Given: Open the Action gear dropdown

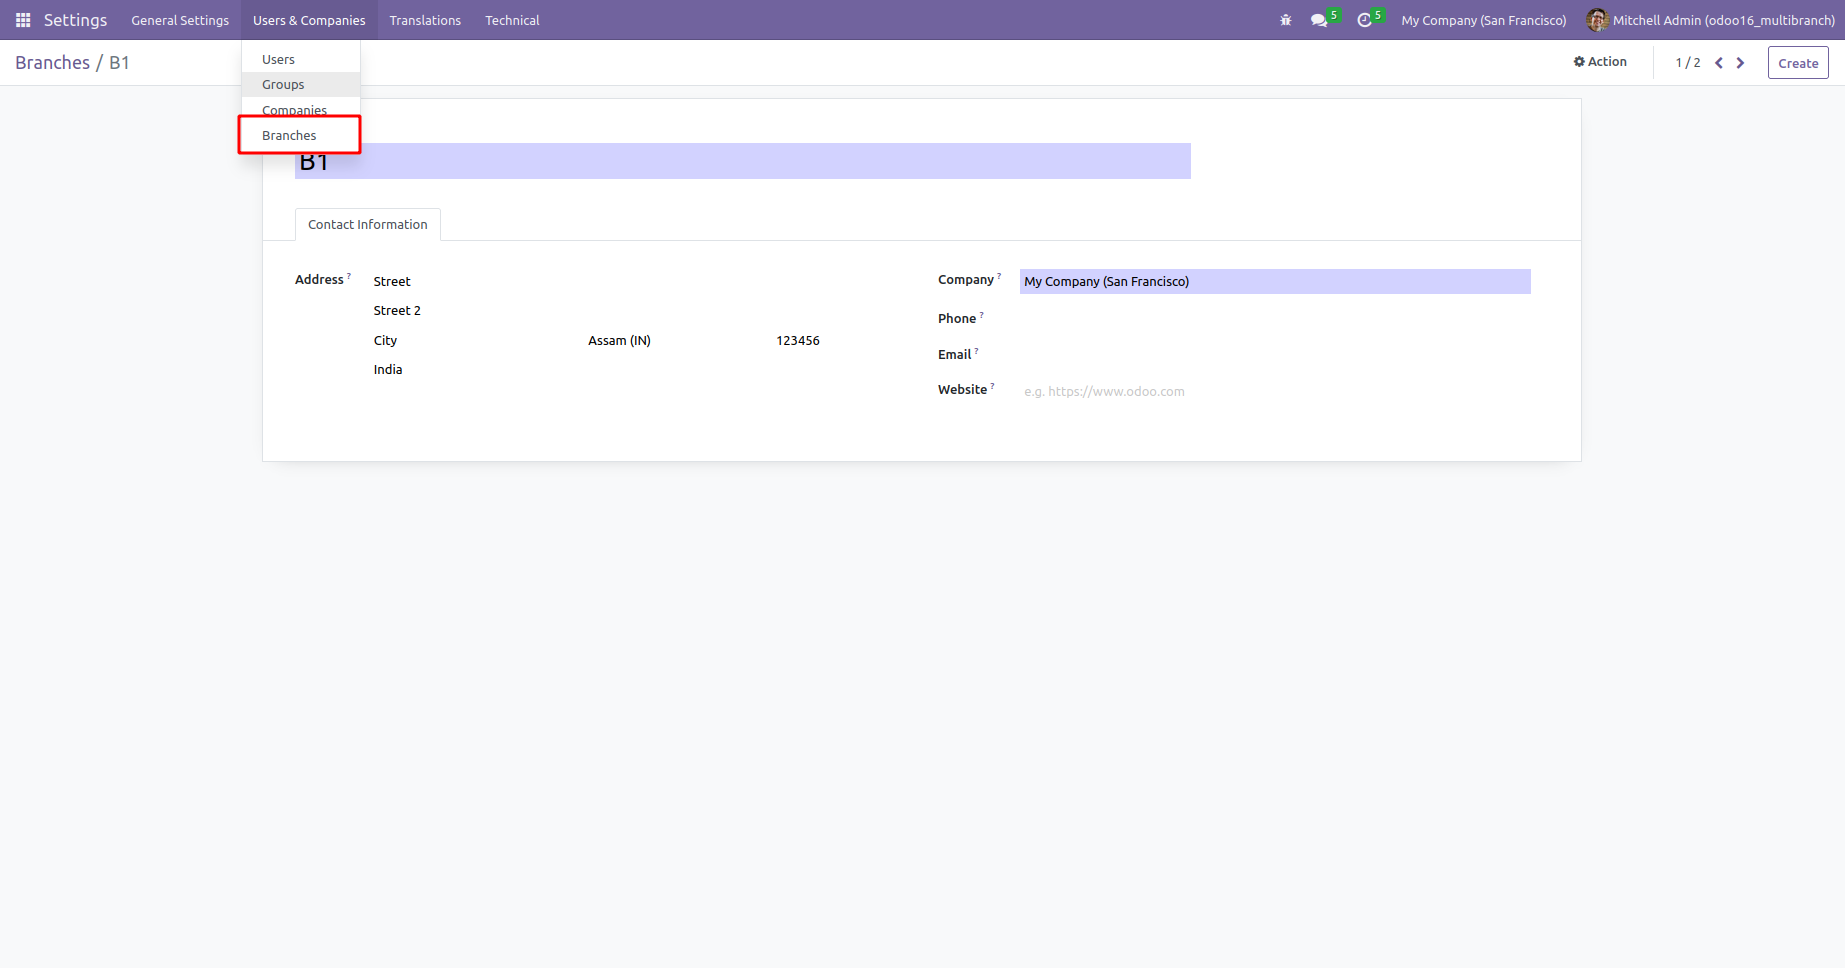Looking at the screenshot, I should point(1600,62).
